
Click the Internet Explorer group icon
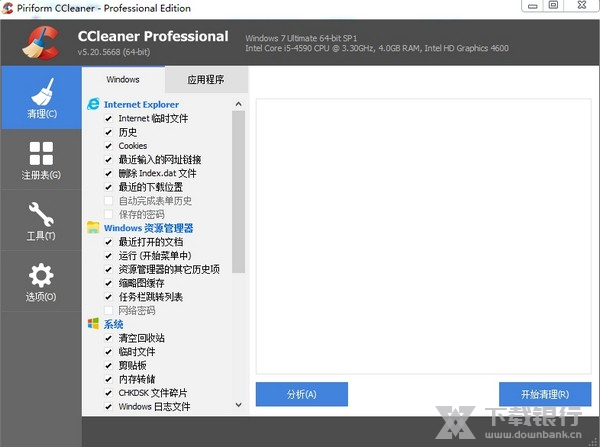pos(93,104)
